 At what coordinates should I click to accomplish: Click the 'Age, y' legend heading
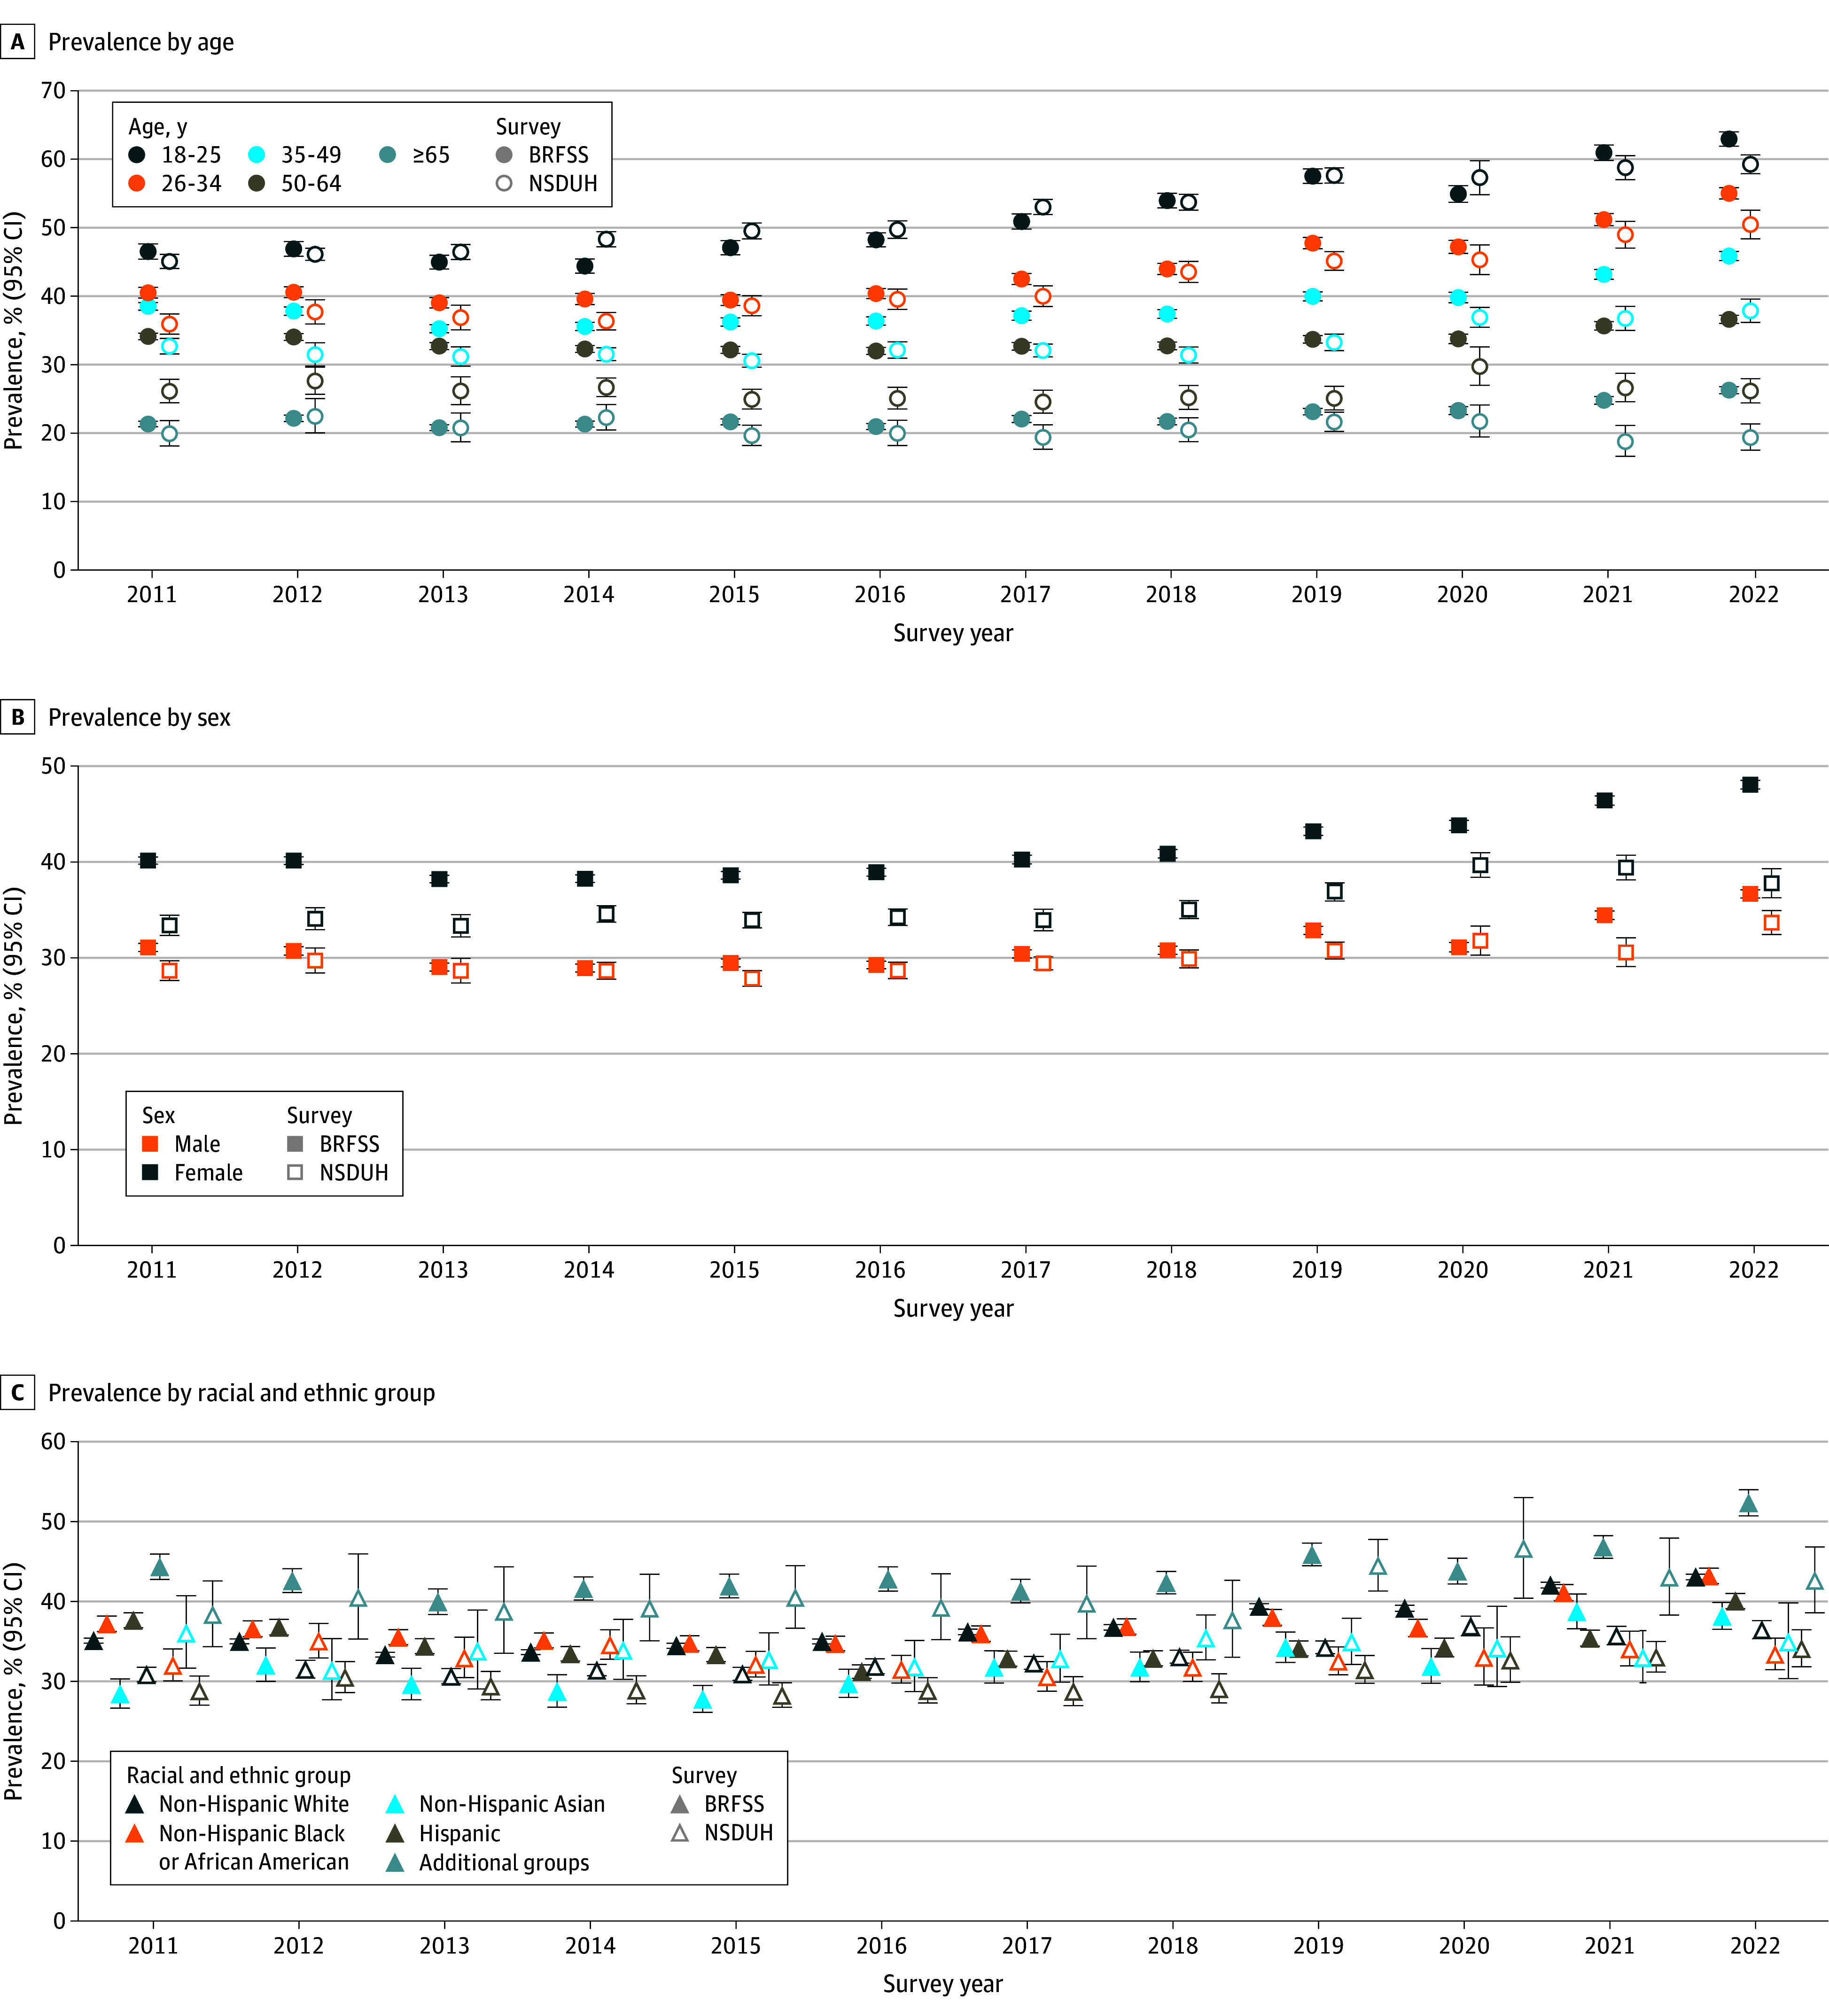158,127
